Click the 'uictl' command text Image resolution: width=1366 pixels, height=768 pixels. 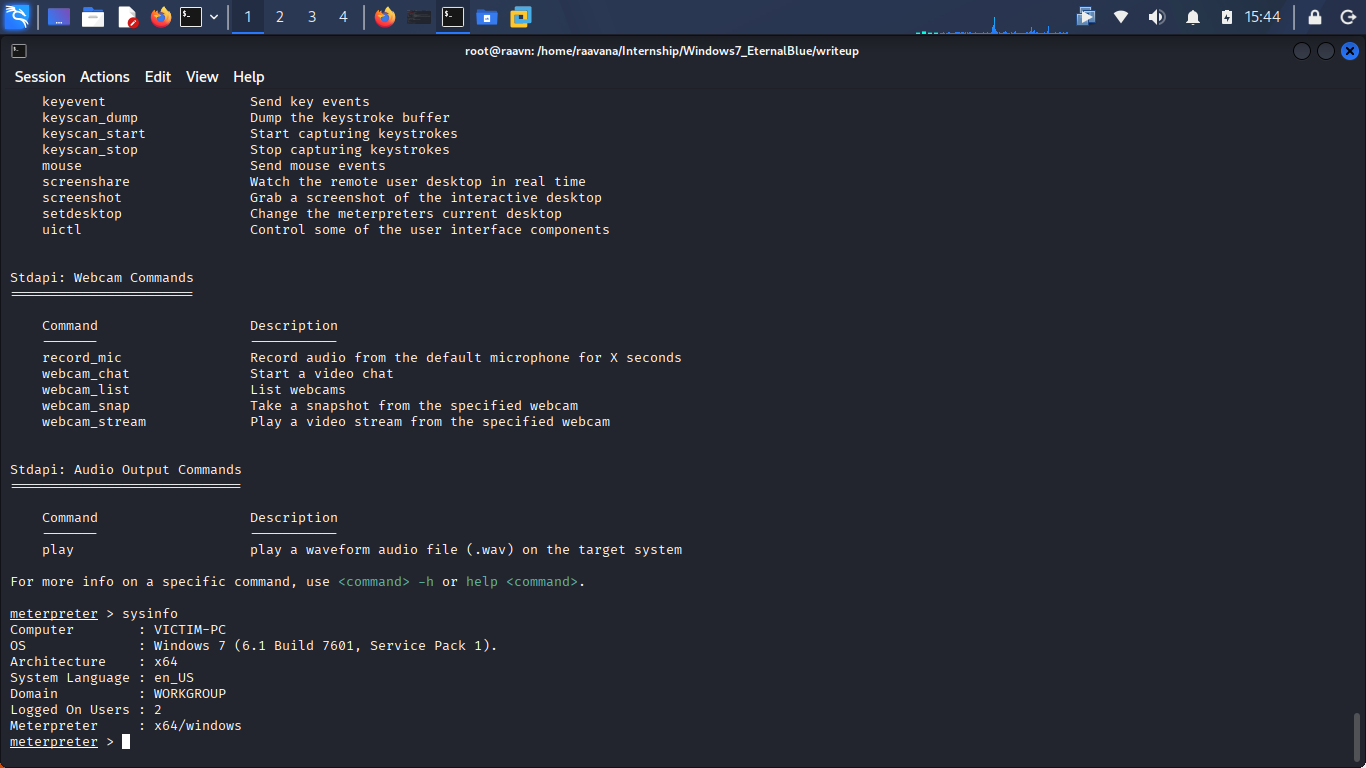pyautogui.click(x=62, y=230)
